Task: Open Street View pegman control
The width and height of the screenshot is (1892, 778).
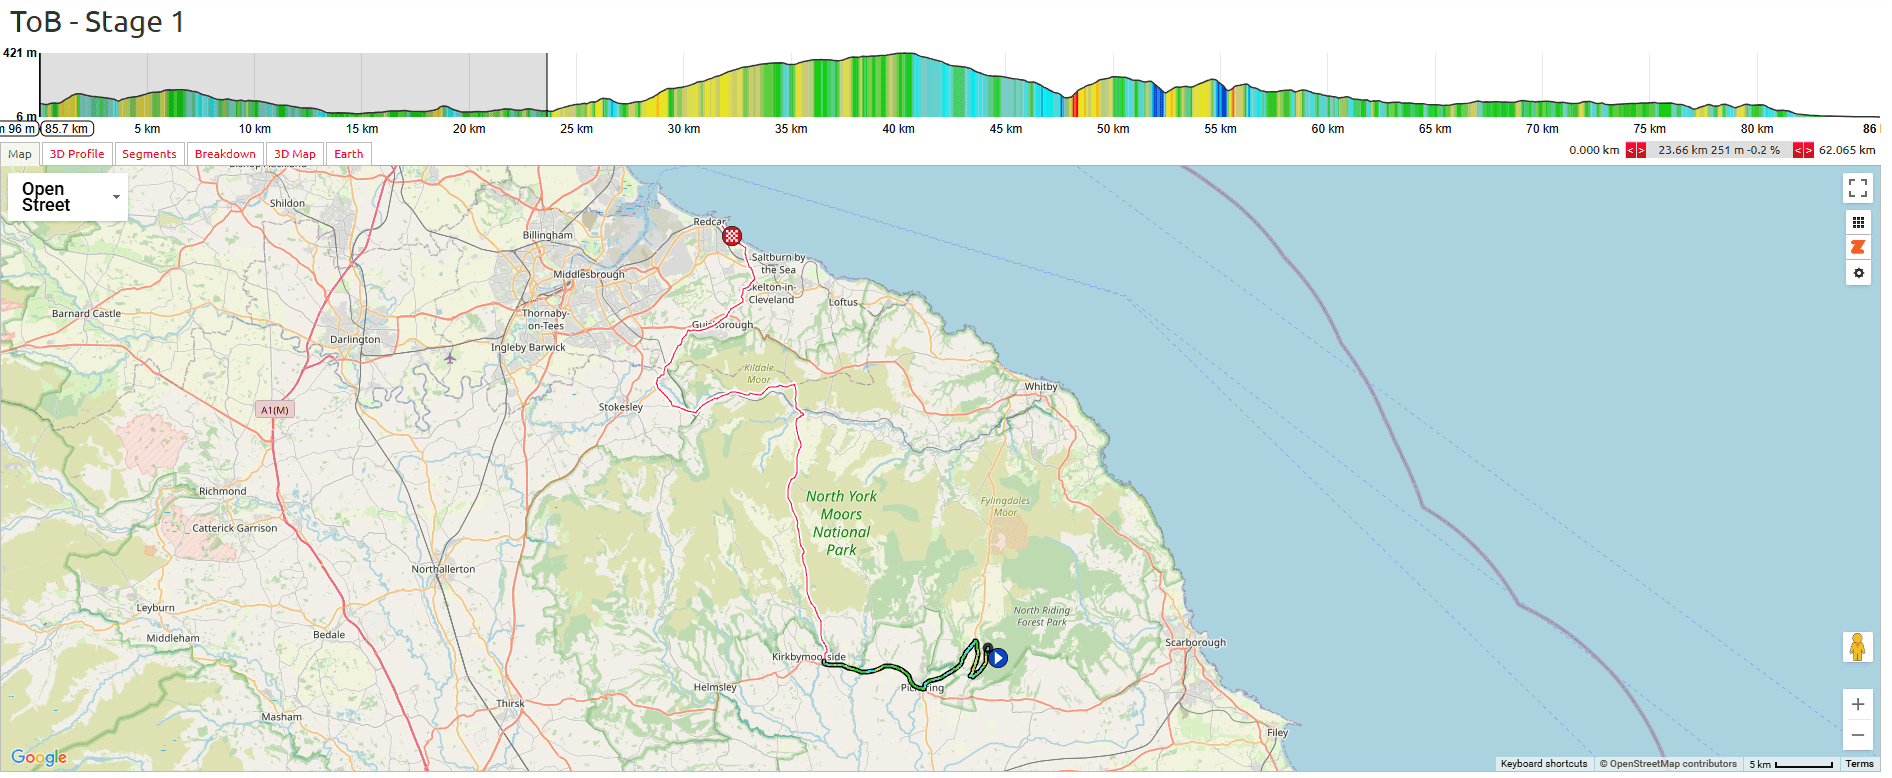Action: pyautogui.click(x=1857, y=647)
